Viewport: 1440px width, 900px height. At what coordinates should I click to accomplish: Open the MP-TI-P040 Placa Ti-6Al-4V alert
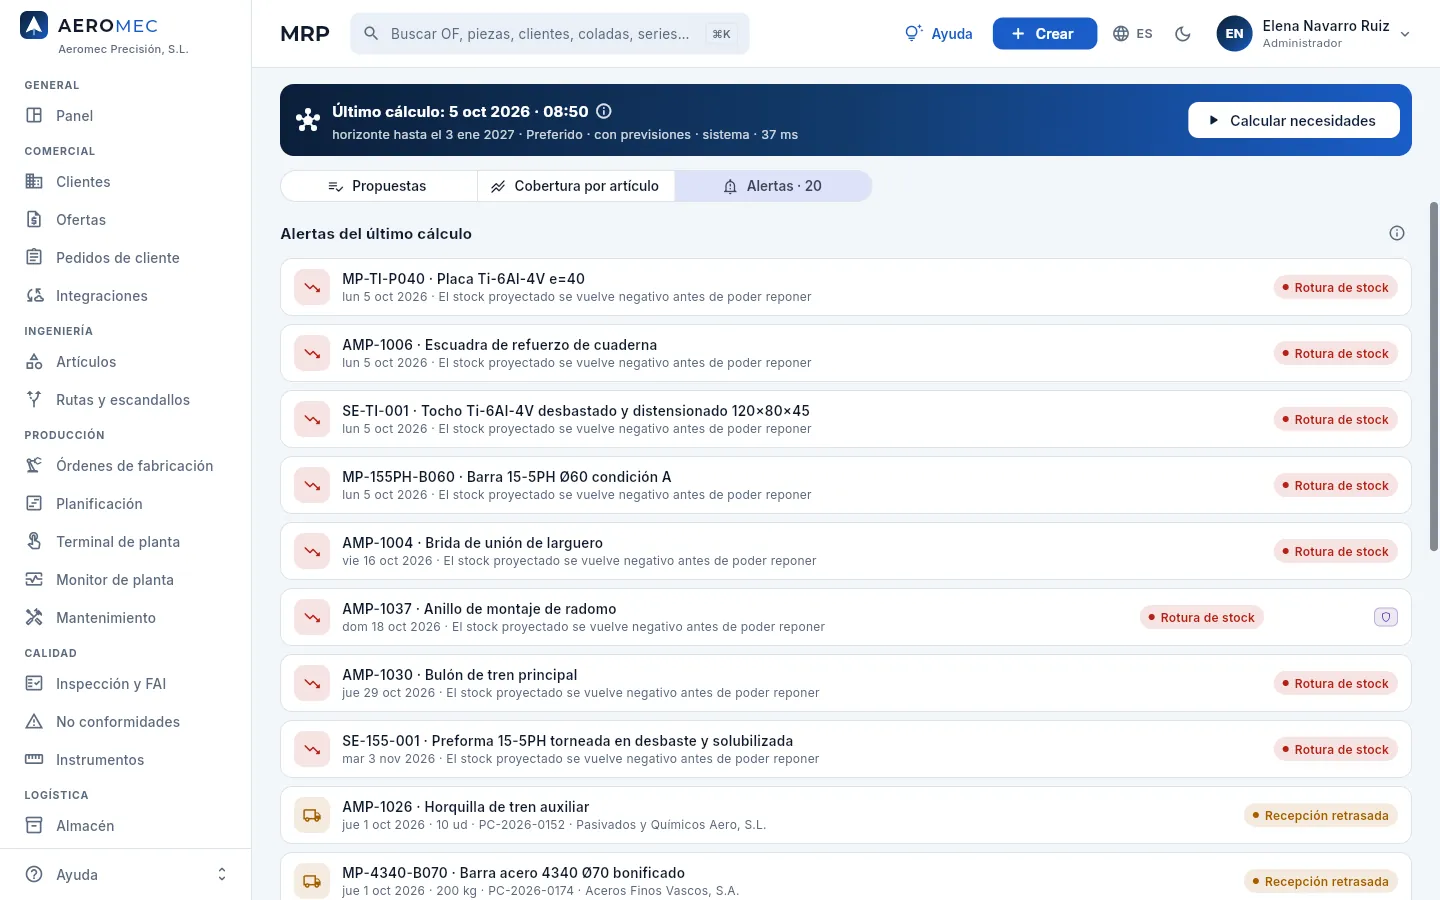[846, 287]
